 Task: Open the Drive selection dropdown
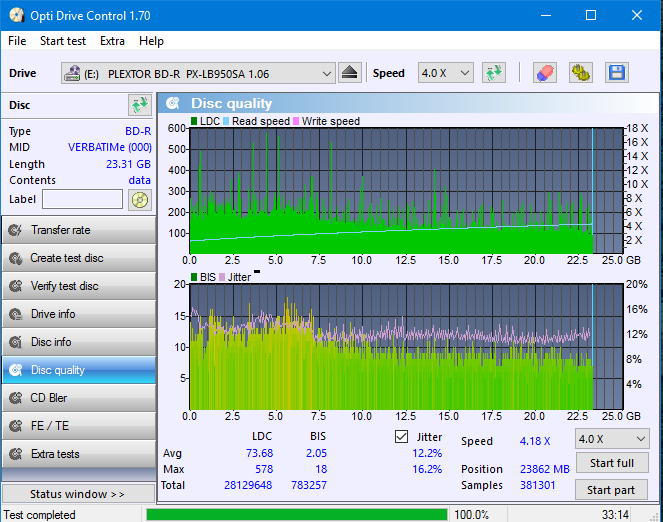click(198, 74)
